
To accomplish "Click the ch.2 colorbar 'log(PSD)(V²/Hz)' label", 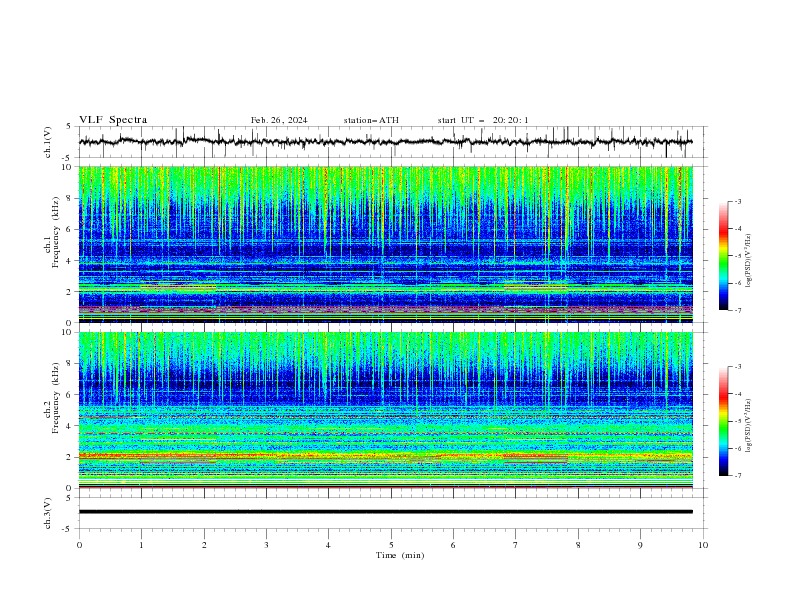I will 749,426.
